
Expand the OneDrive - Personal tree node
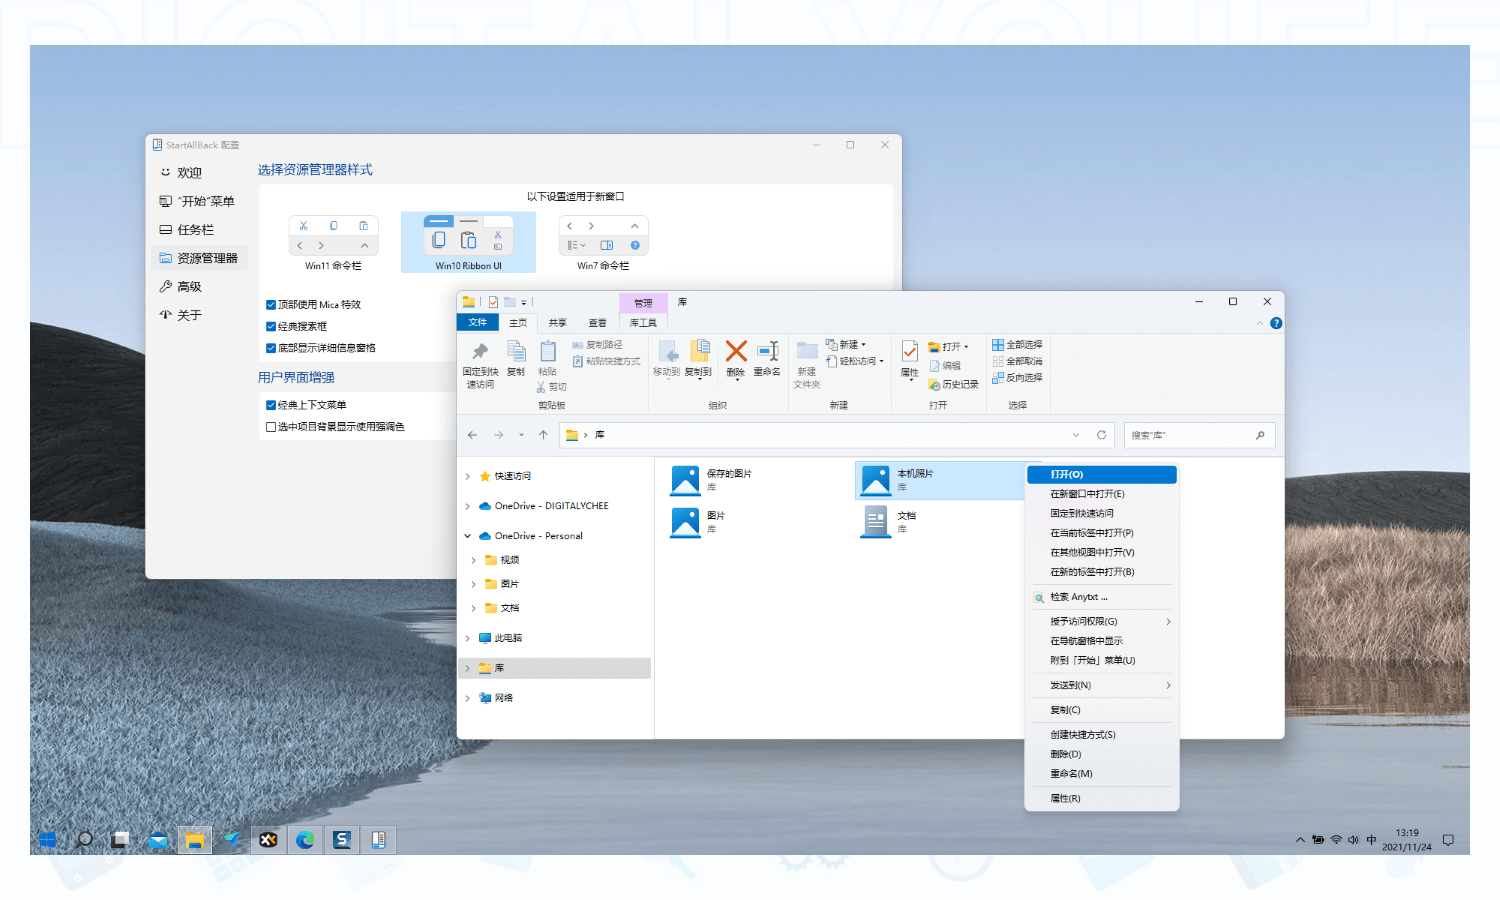tap(467, 535)
